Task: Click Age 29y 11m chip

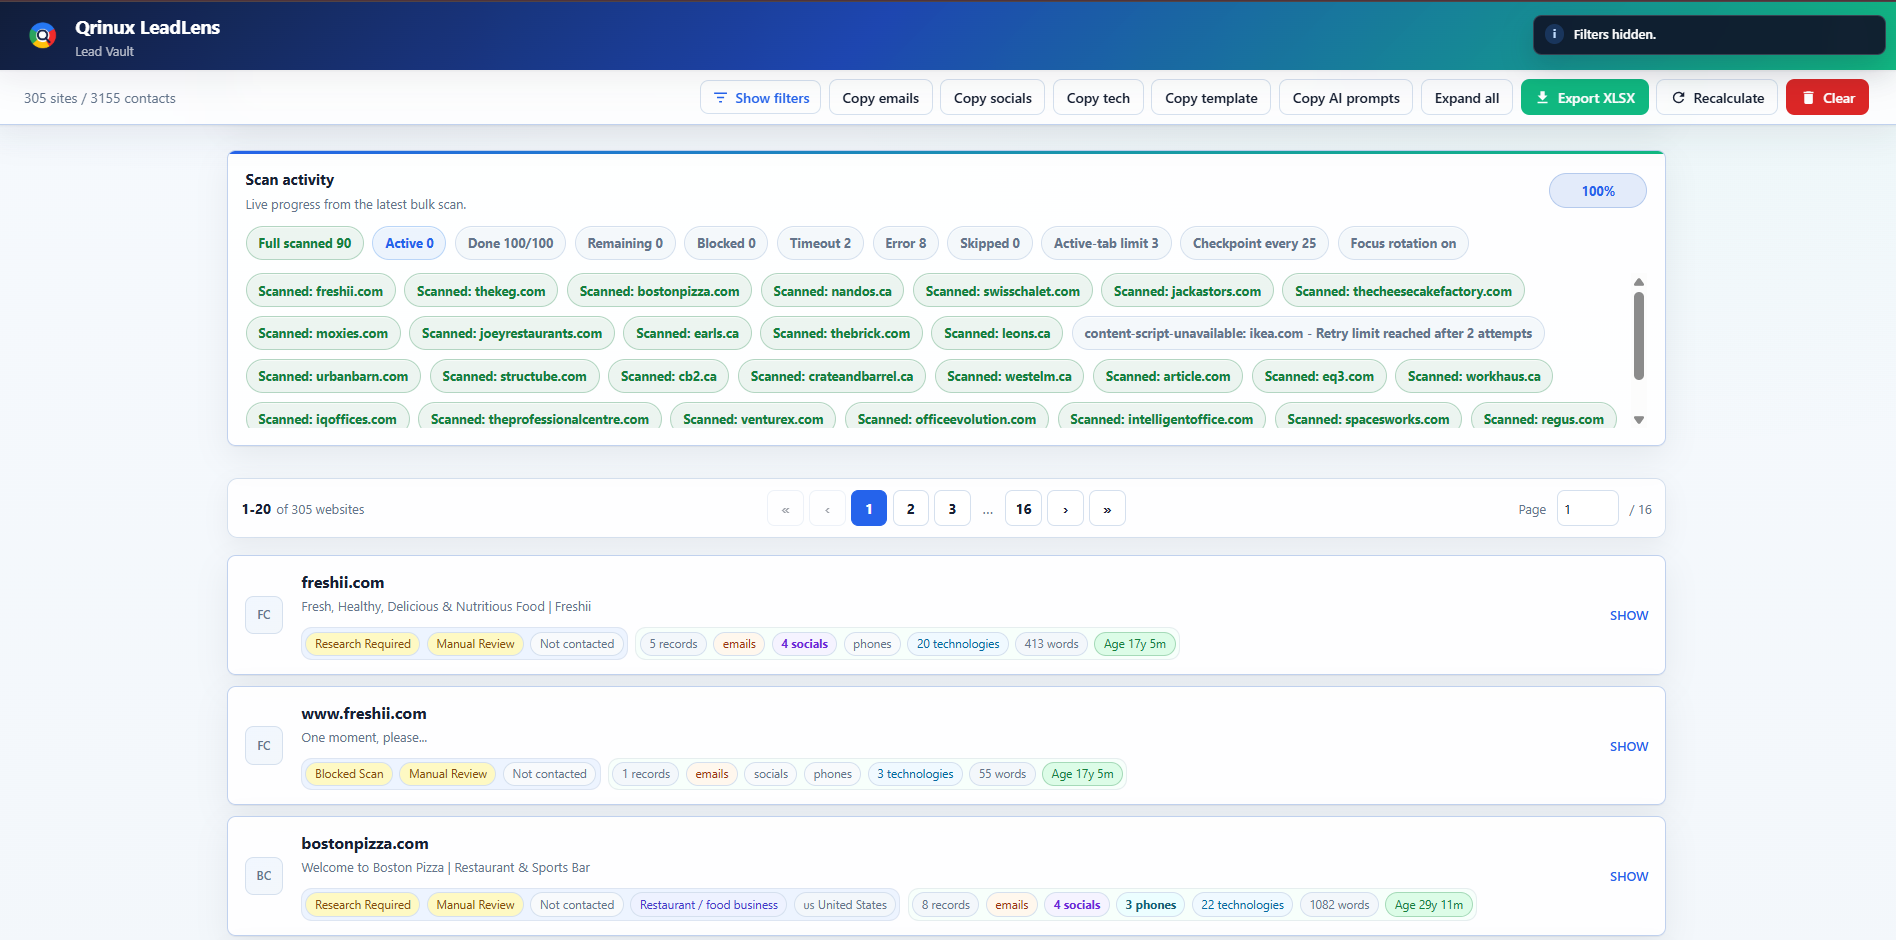Action: point(1429,905)
